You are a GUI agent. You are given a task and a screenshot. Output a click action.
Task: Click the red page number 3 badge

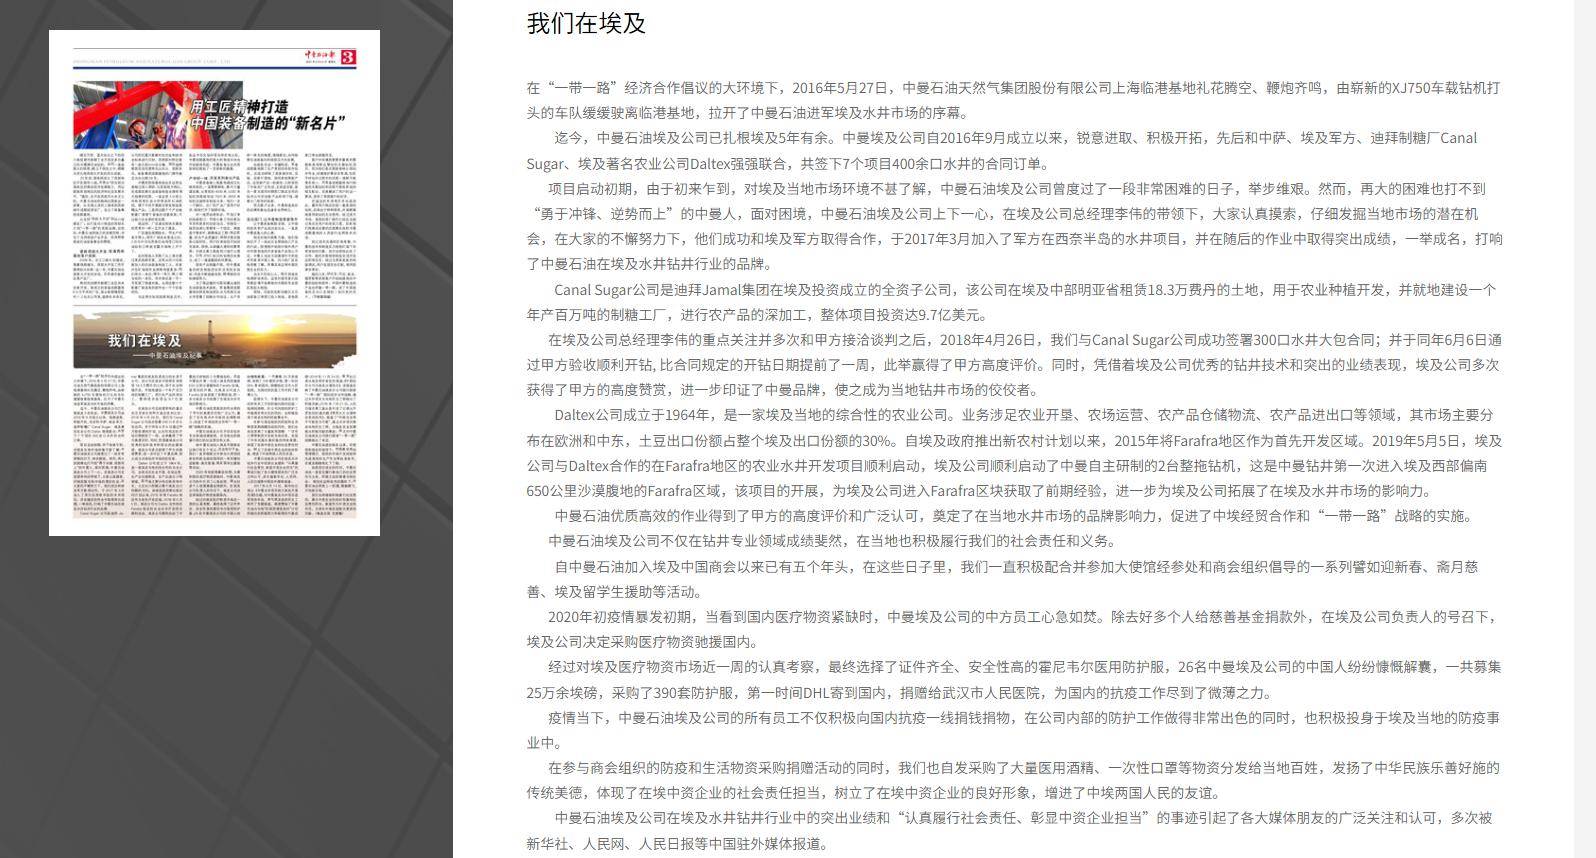(348, 58)
